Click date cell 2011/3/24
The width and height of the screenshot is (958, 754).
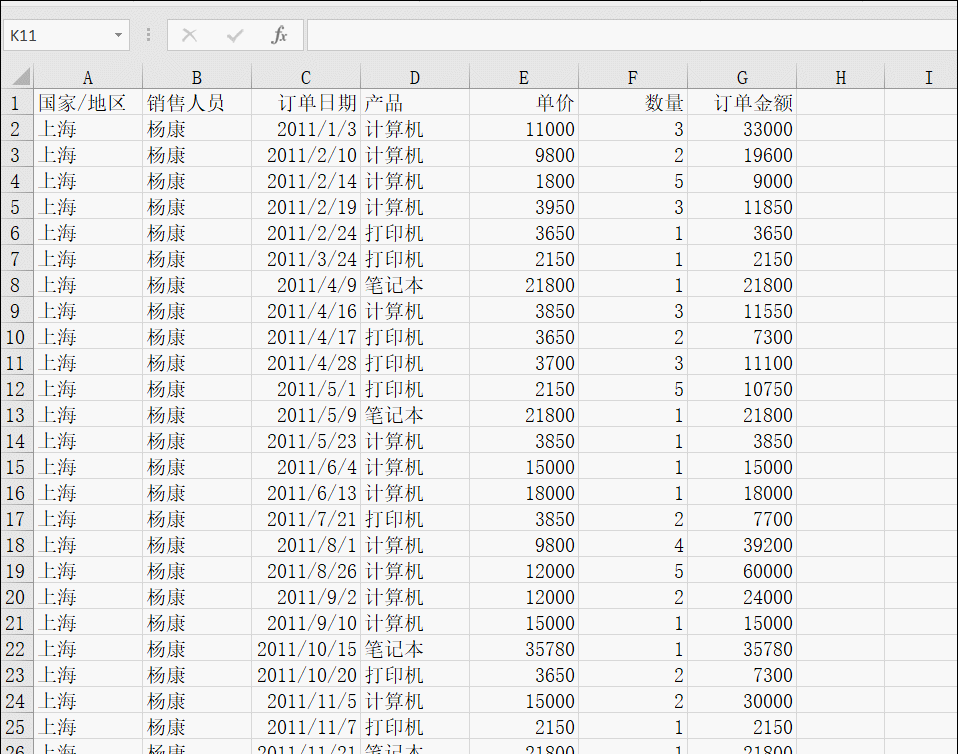tap(306, 259)
